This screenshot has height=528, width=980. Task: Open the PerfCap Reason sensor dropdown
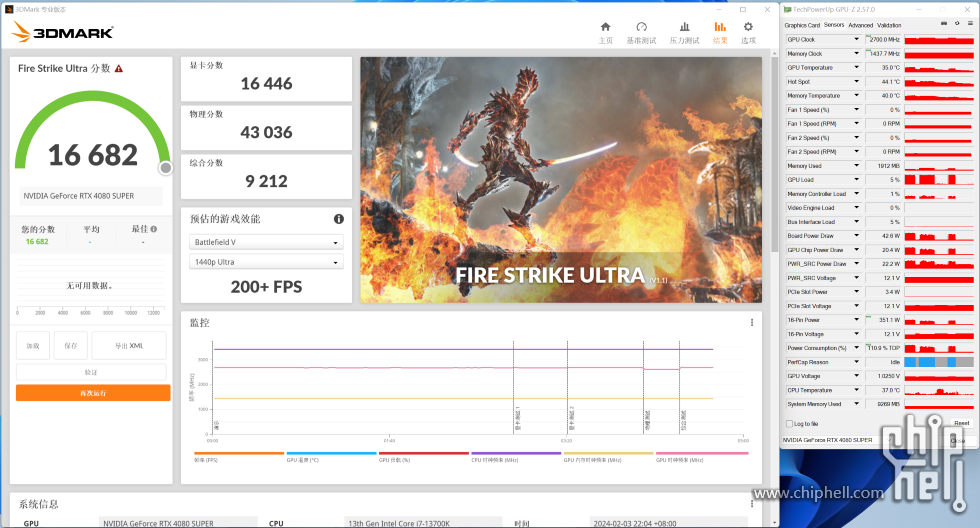pyautogui.click(x=856, y=362)
